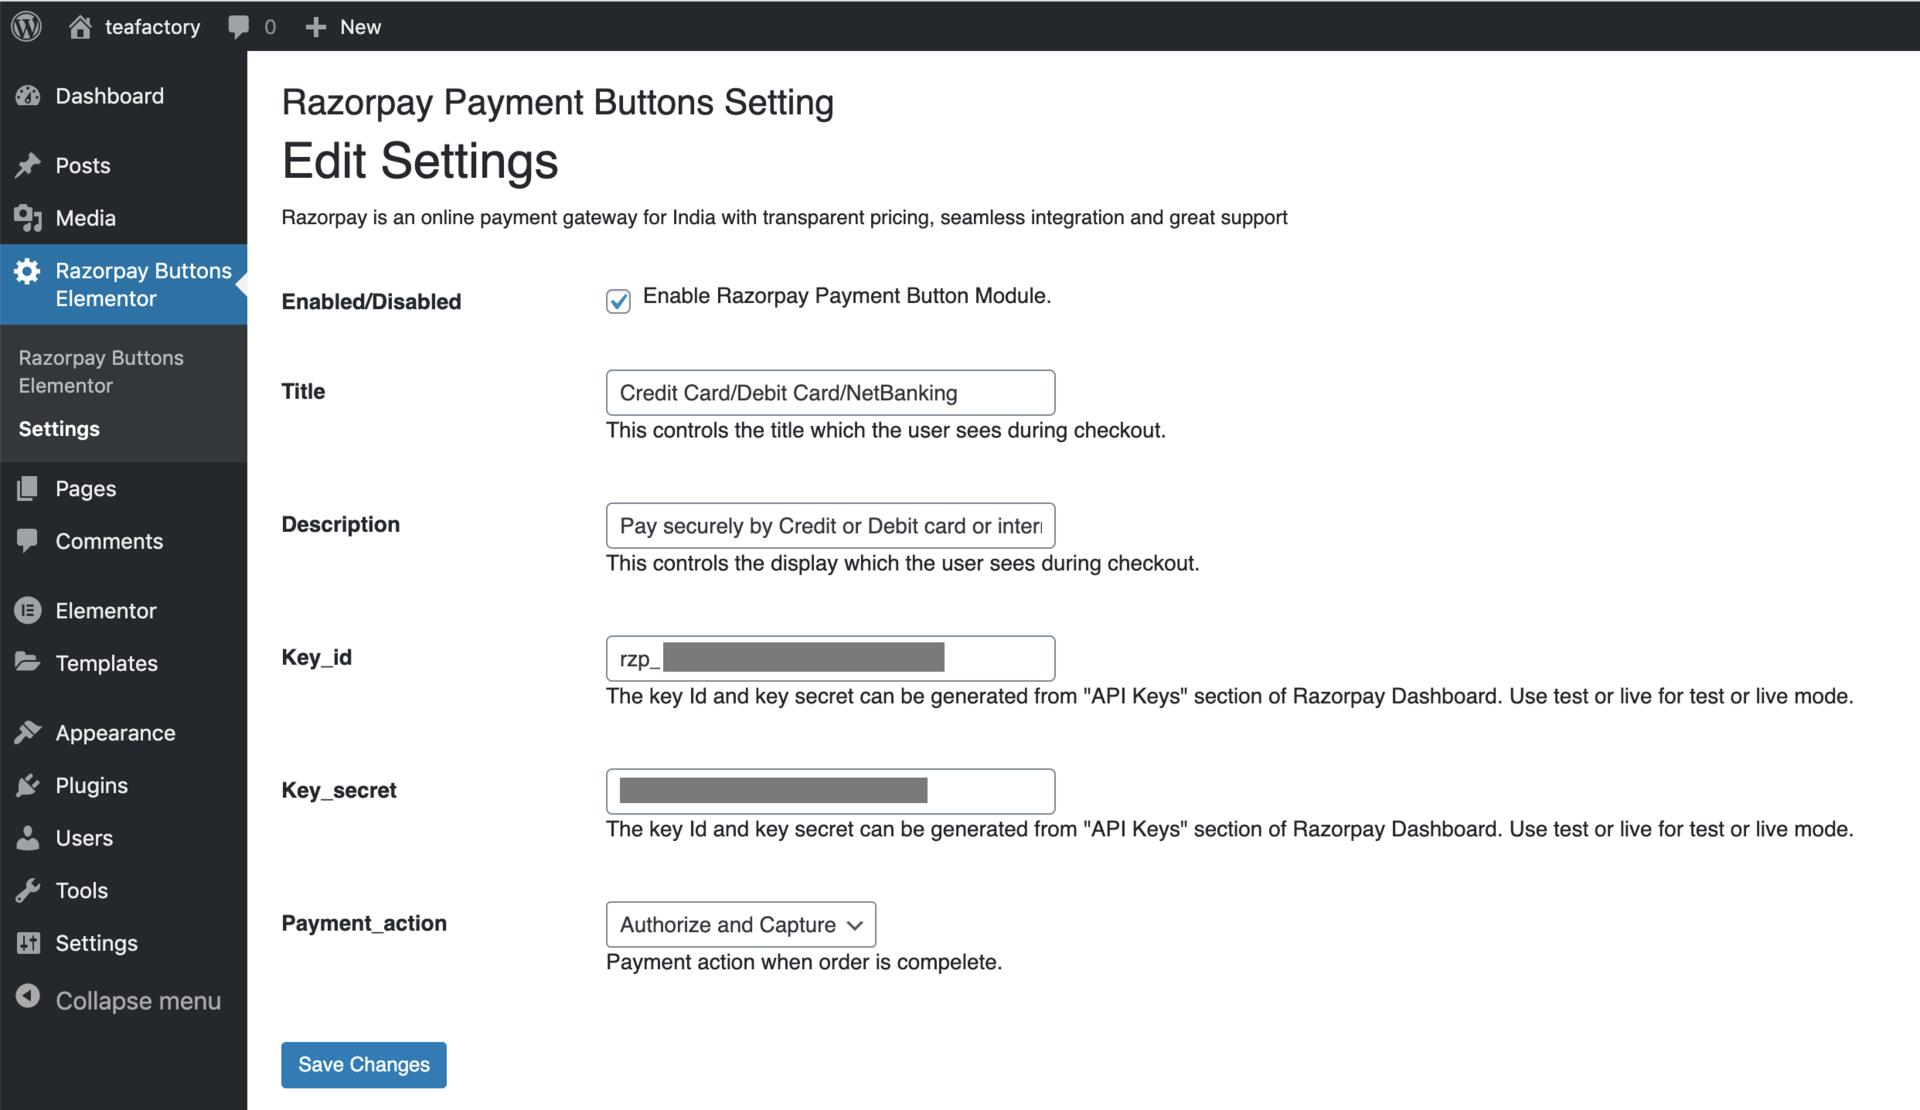Focus the Key_id input field

click(830, 658)
